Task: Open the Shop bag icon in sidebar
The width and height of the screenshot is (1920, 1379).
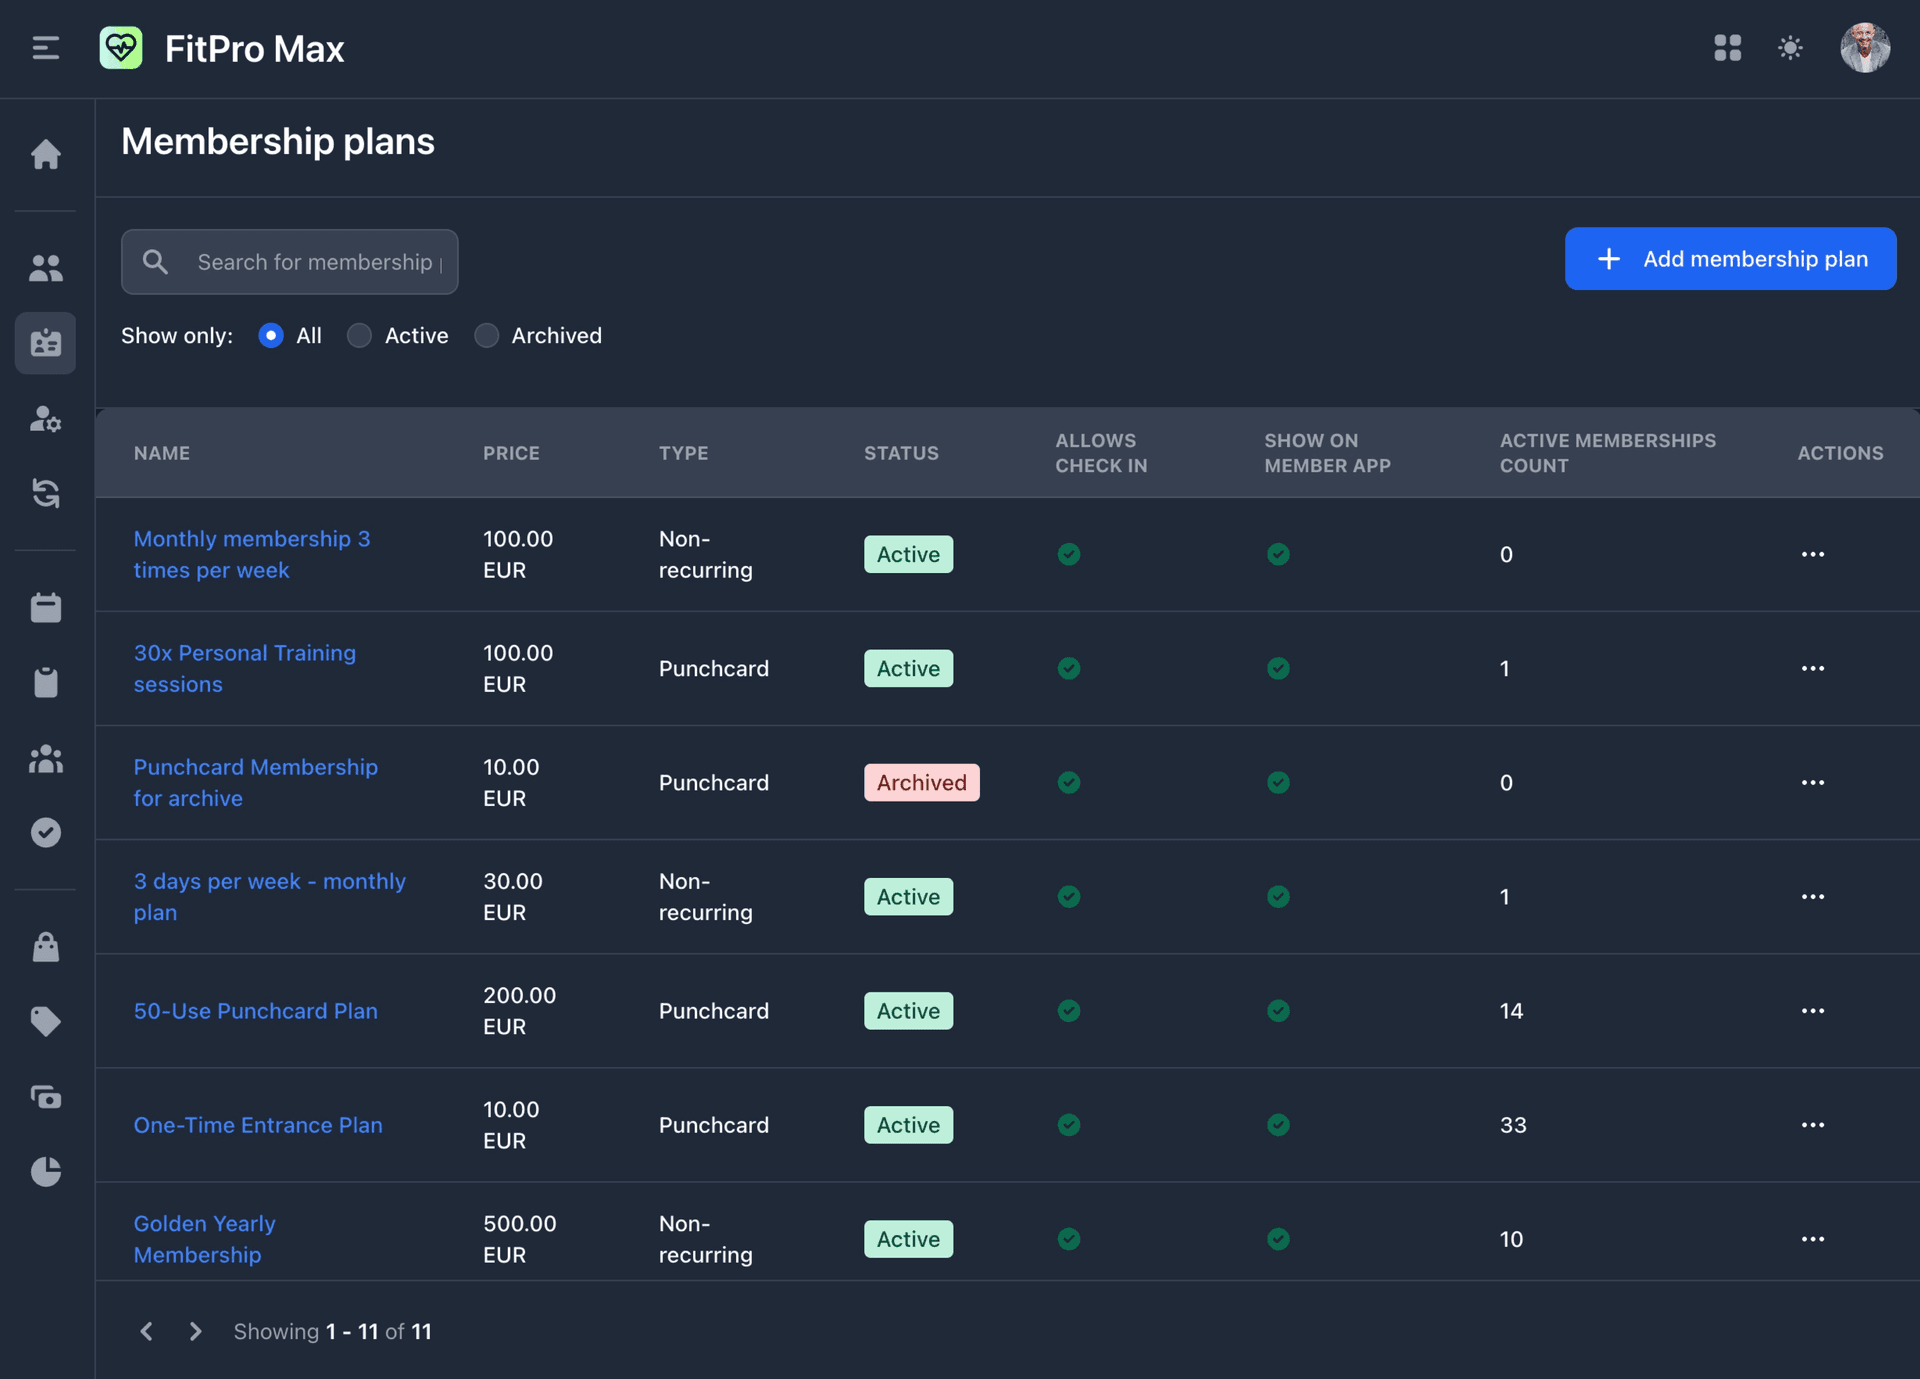Action: pyautogui.click(x=46, y=948)
